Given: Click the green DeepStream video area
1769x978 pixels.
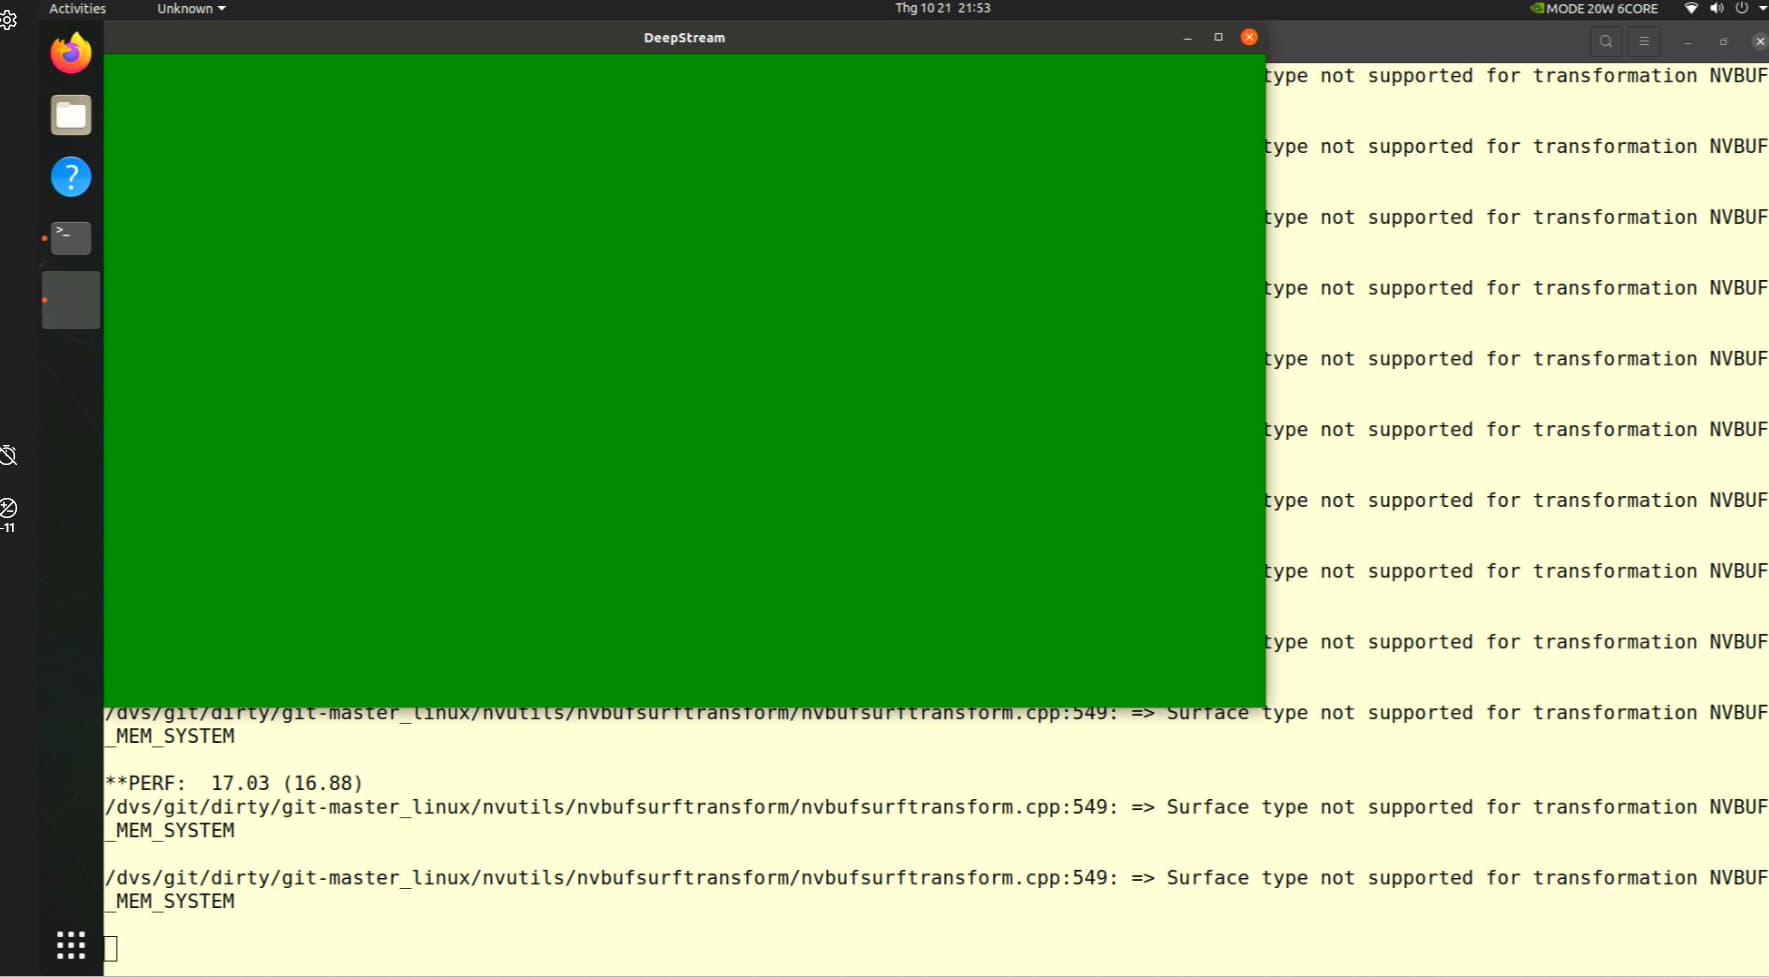Looking at the screenshot, I should point(684,380).
